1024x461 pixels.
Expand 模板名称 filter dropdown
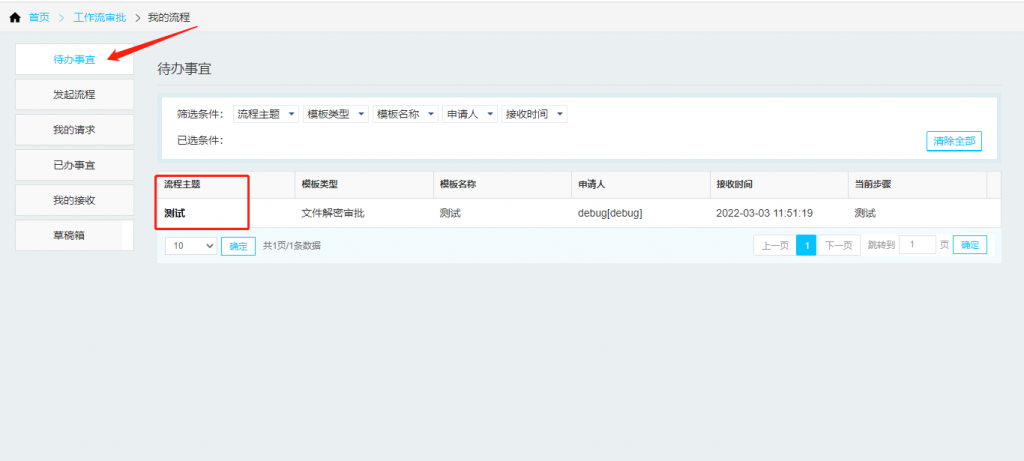pos(405,114)
